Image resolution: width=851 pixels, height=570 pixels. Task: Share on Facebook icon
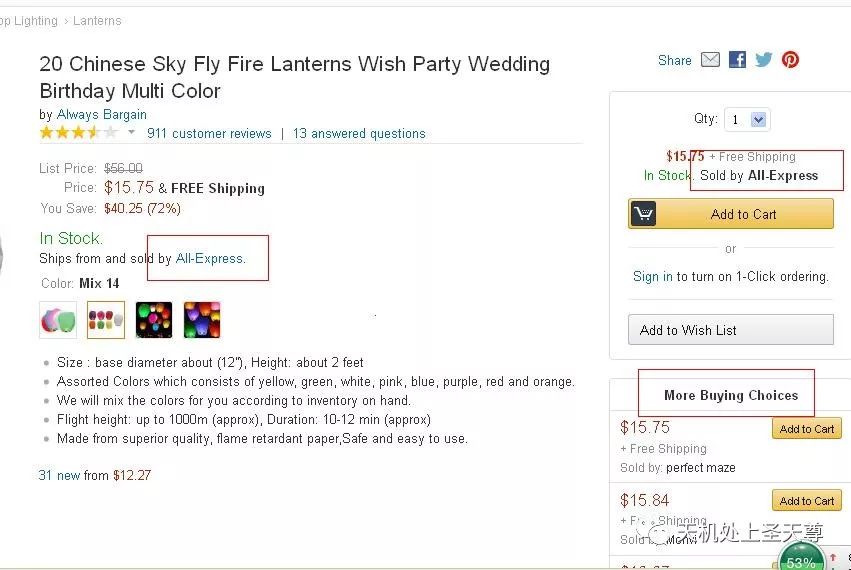pos(737,60)
